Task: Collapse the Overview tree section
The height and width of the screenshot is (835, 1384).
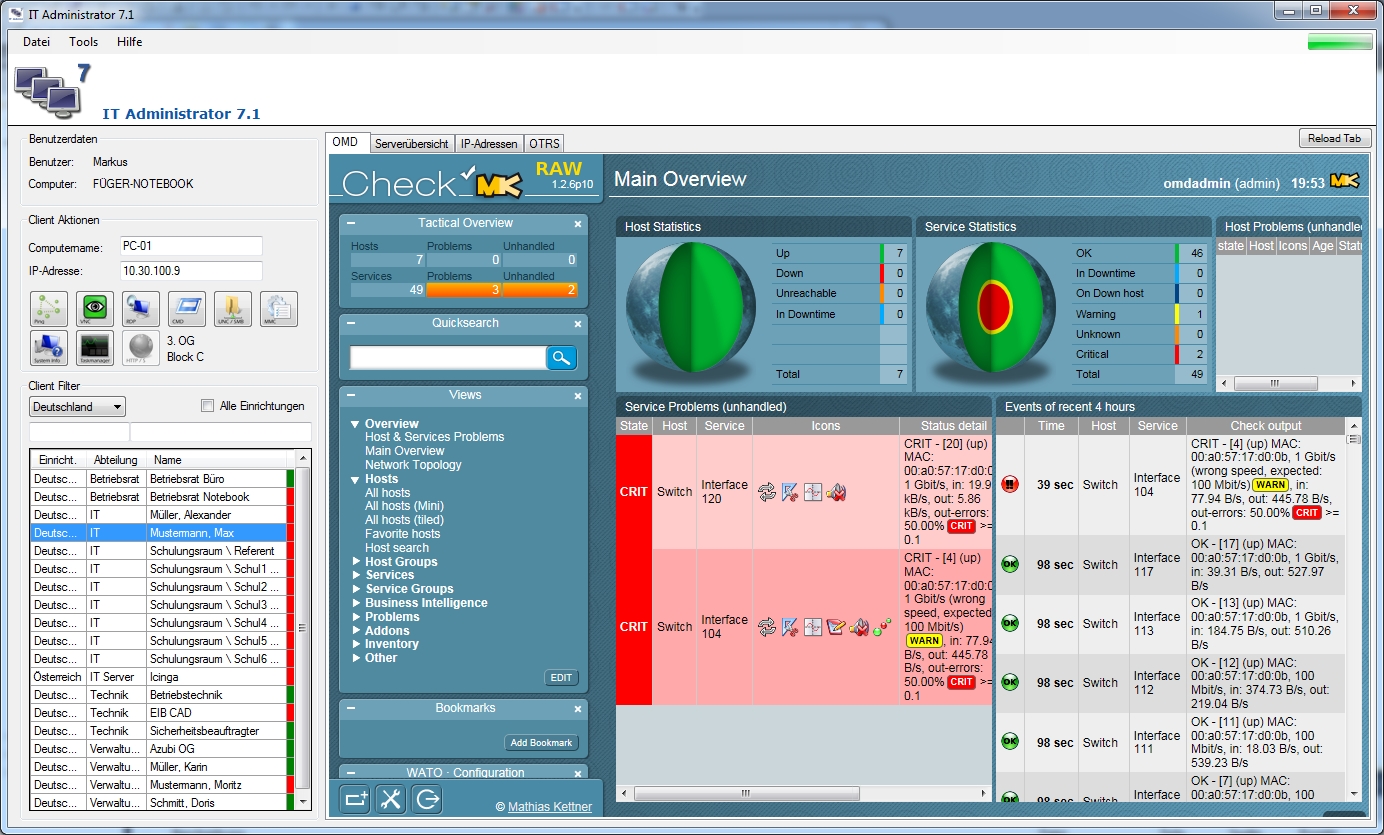Action: click(x=354, y=424)
